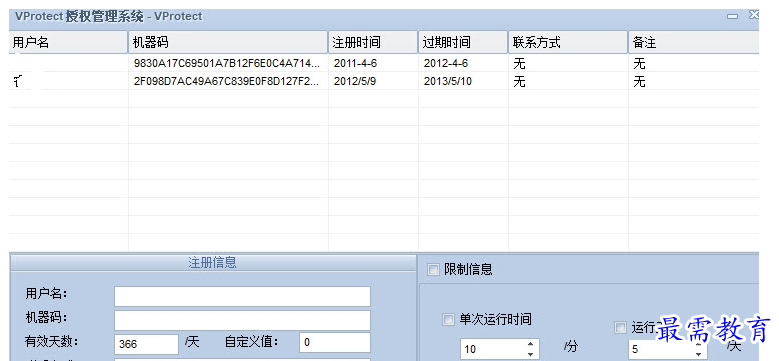This screenshot has height=361, width=779.
Task: Click registration date 2011-4-6
Action: [x=356, y=64]
